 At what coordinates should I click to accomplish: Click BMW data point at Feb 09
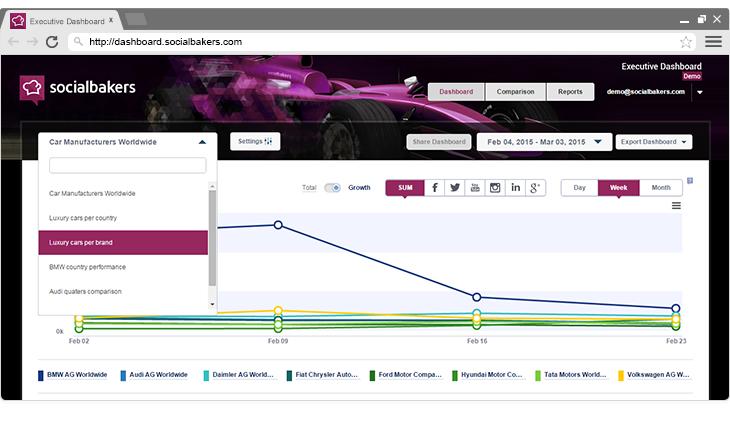pos(278,225)
